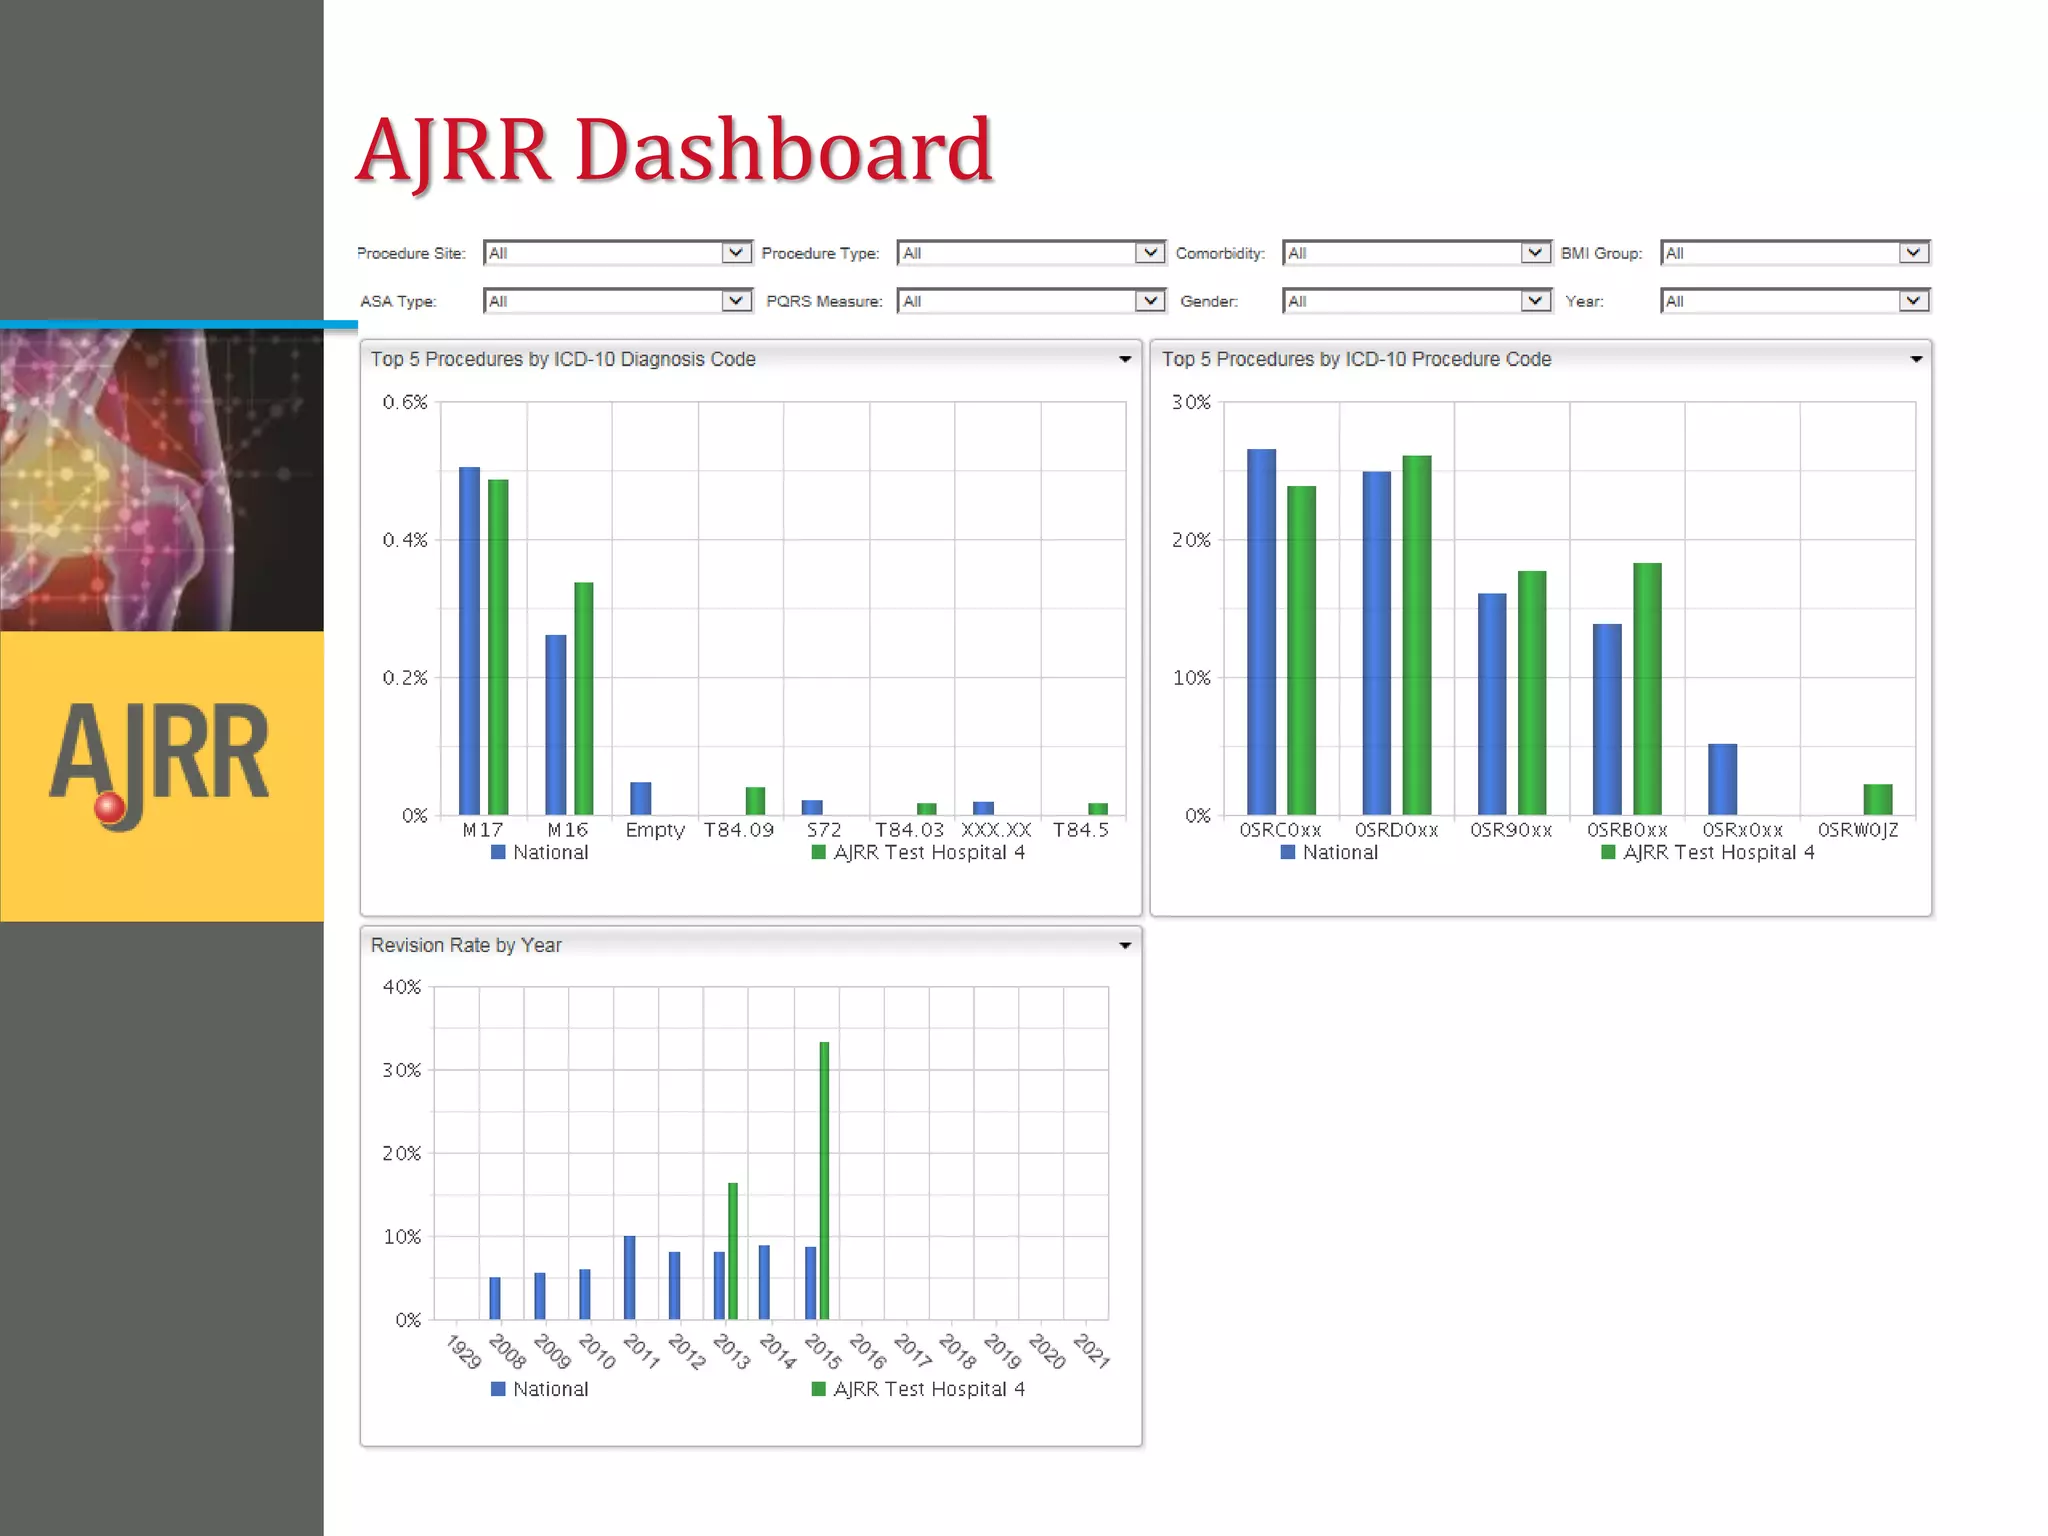Click the T84.09 green bar

coord(756,801)
